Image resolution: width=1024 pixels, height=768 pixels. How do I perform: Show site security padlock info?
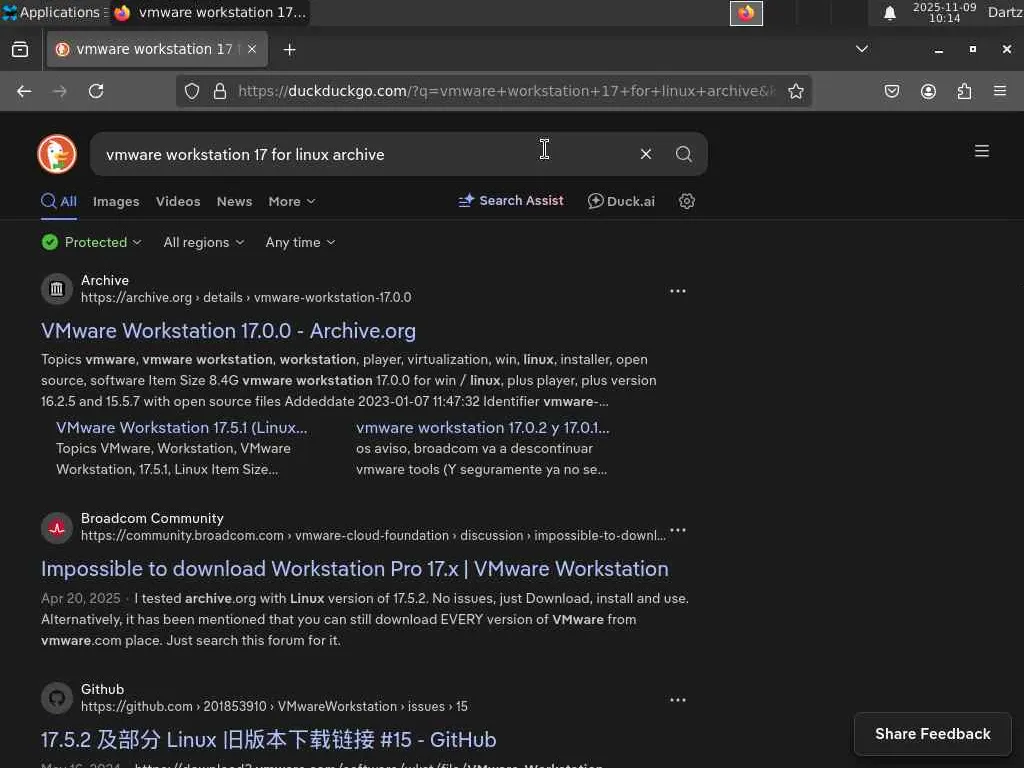click(x=220, y=91)
